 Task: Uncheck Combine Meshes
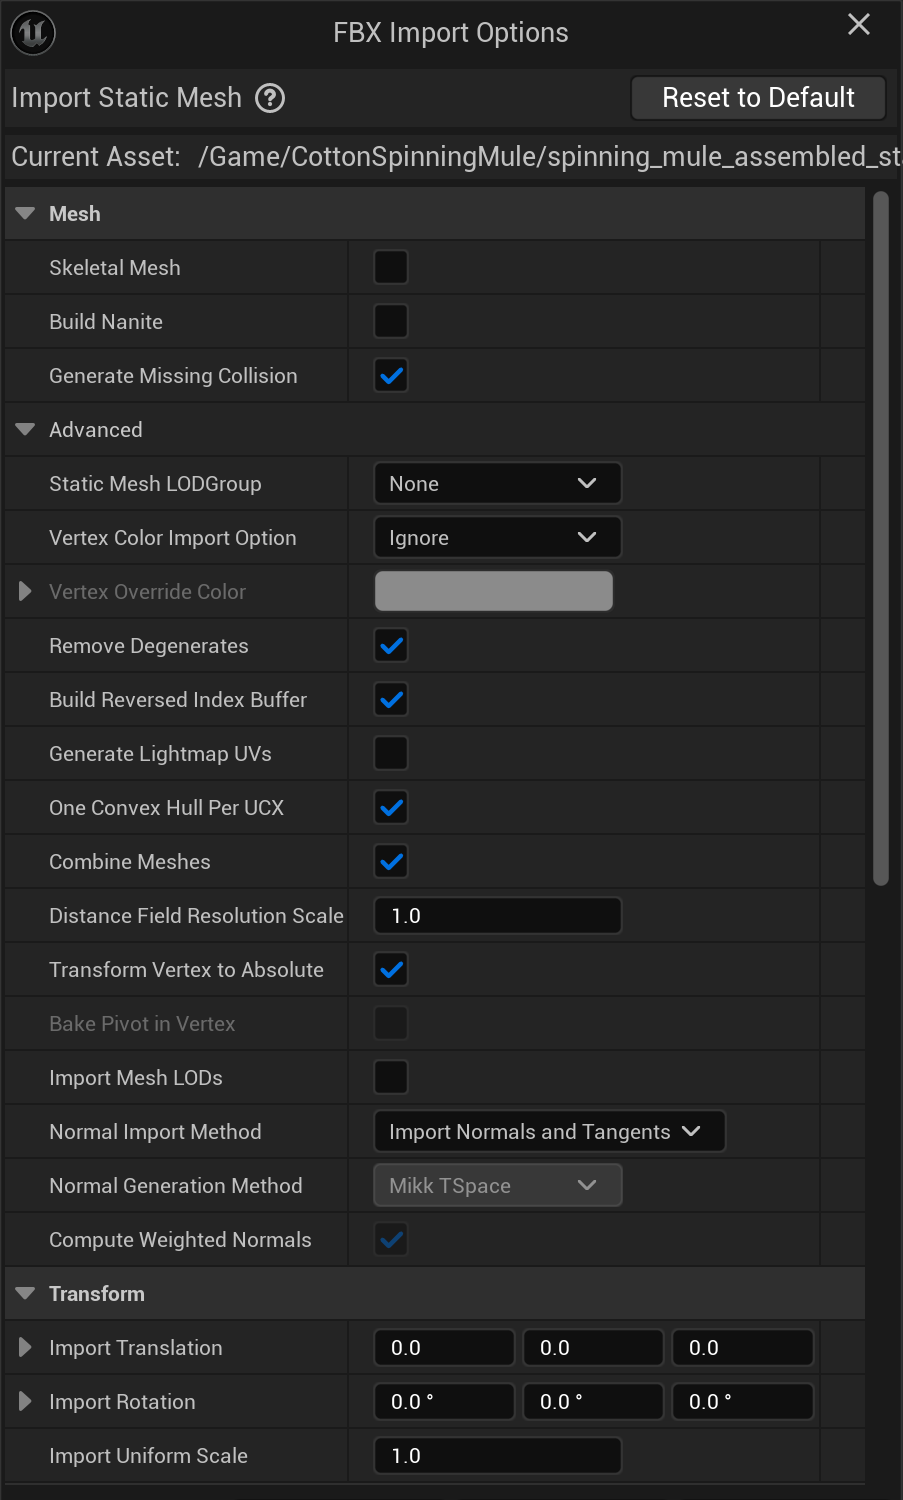tap(391, 862)
